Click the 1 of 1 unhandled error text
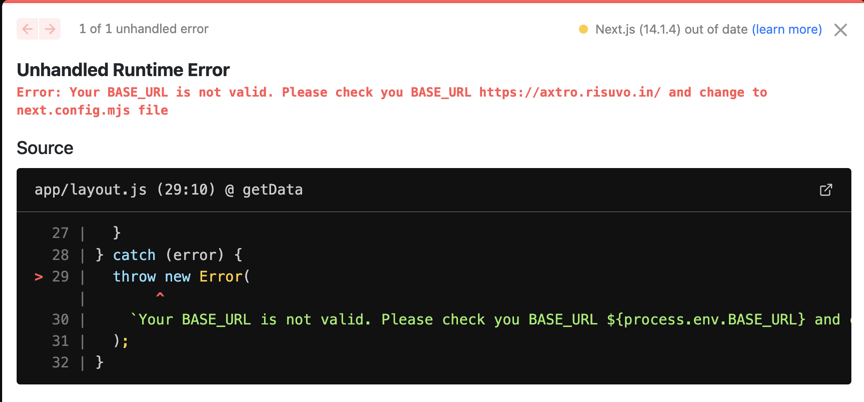The height and width of the screenshot is (402, 864). [x=144, y=29]
